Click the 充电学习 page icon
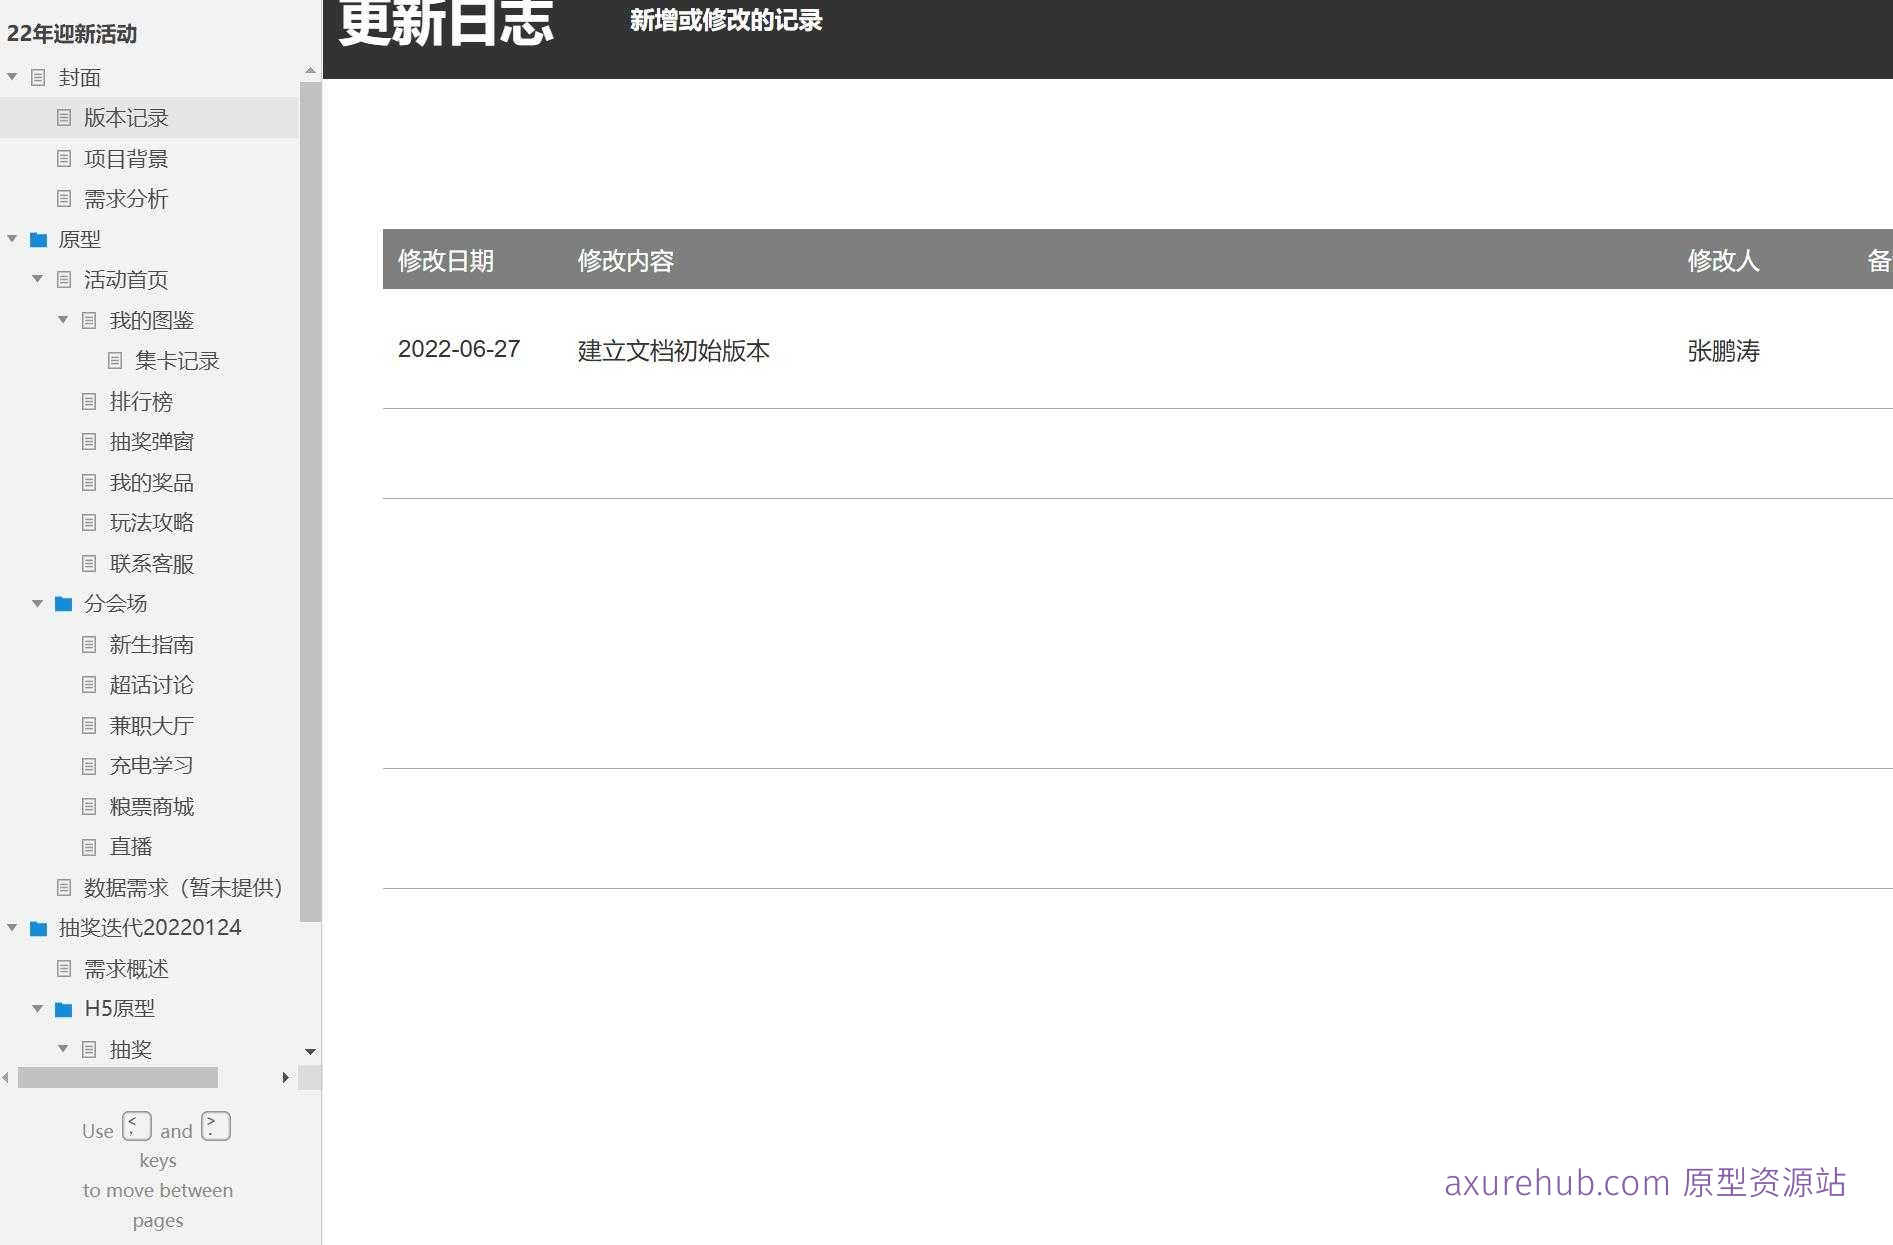The image size is (1893, 1245). coord(89,766)
